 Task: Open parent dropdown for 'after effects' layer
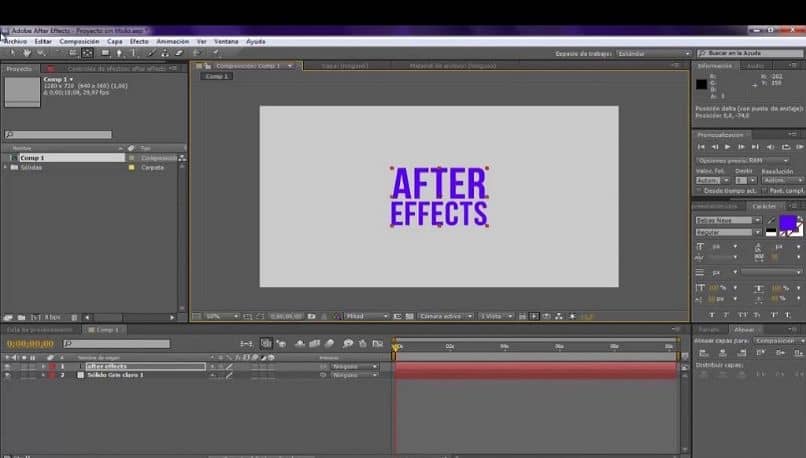pos(354,367)
